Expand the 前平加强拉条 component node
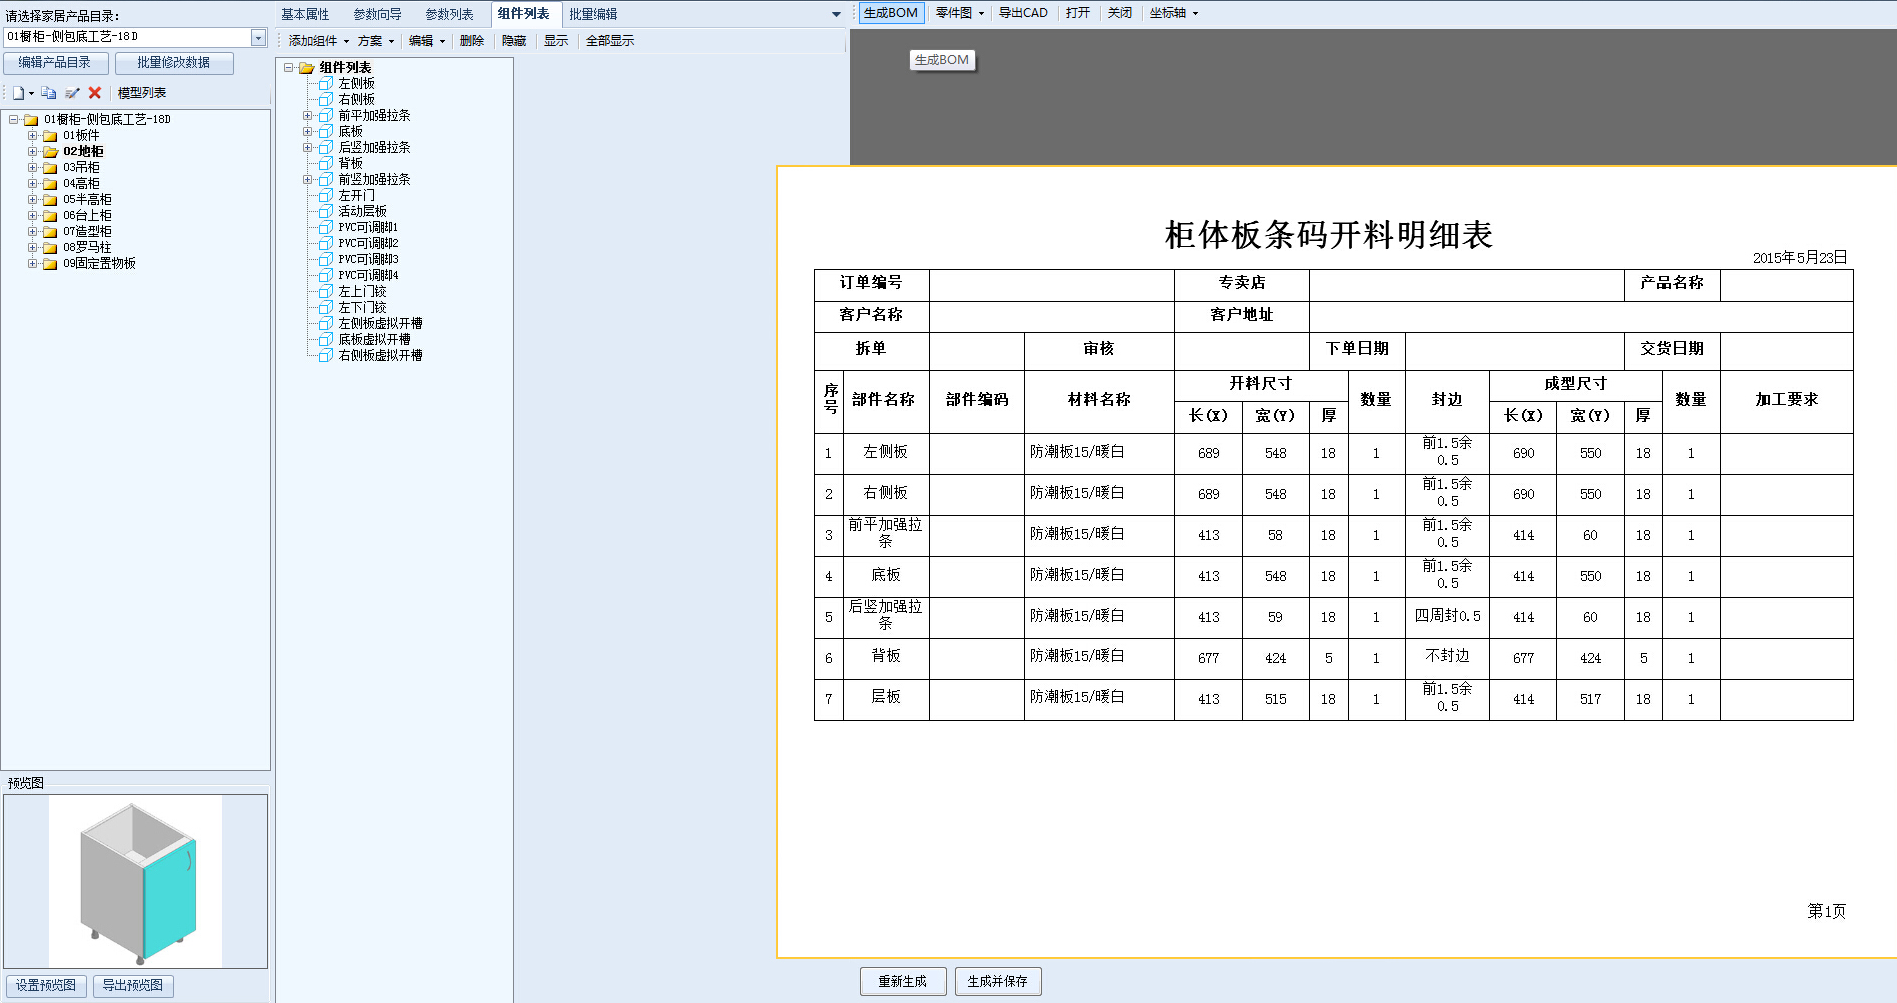Image resolution: width=1897 pixels, height=1003 pixels. [x=308, y=116]
